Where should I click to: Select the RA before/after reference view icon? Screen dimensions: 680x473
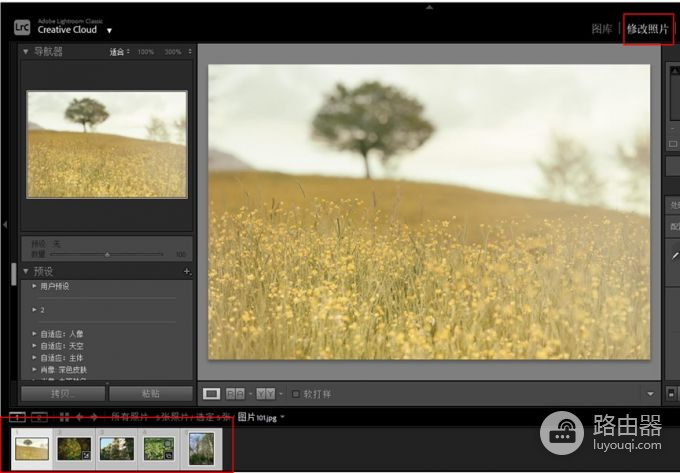coord(235,394)
